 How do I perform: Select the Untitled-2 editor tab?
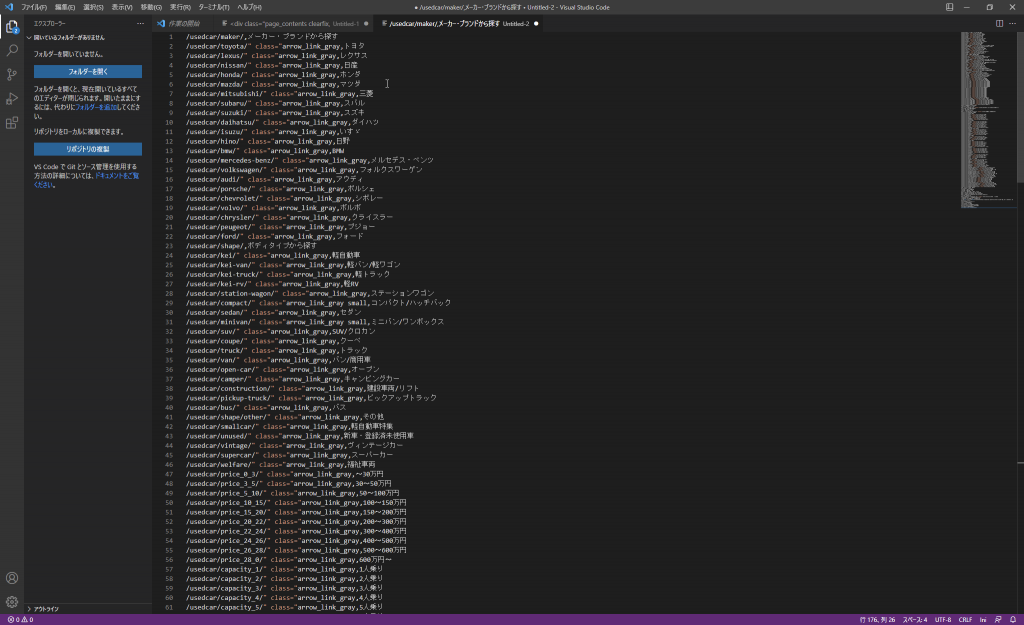pyautogui.click(x=460, y=24)
